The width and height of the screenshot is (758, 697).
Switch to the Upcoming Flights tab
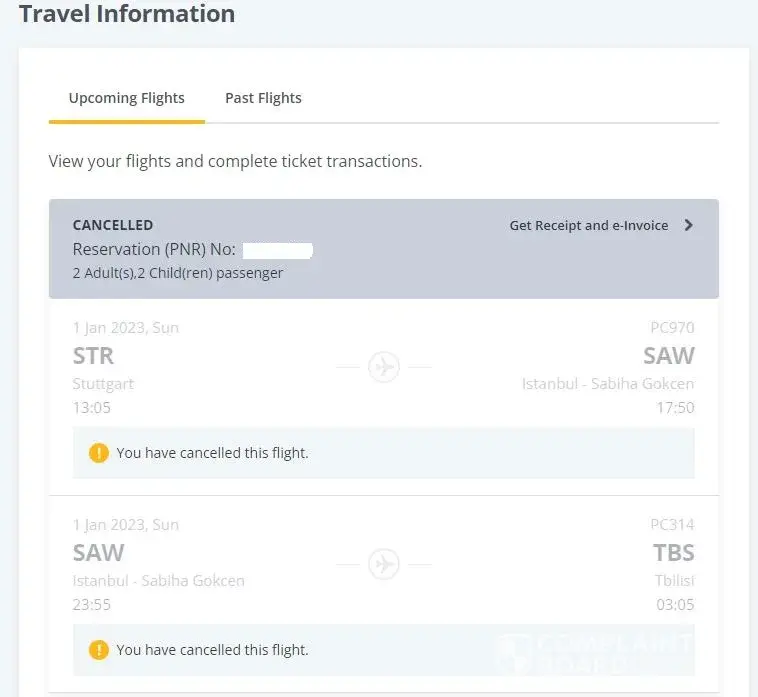pos(127,98)
